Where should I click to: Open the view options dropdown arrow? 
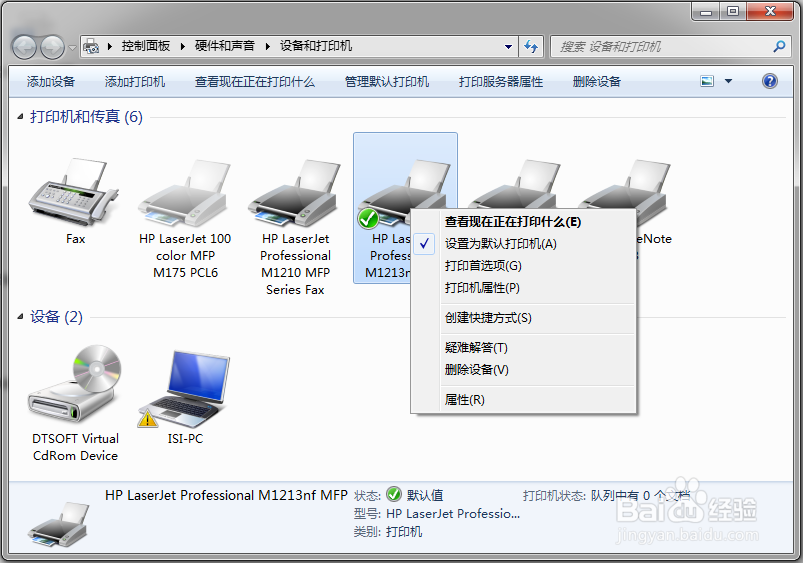tap(728, 81)
